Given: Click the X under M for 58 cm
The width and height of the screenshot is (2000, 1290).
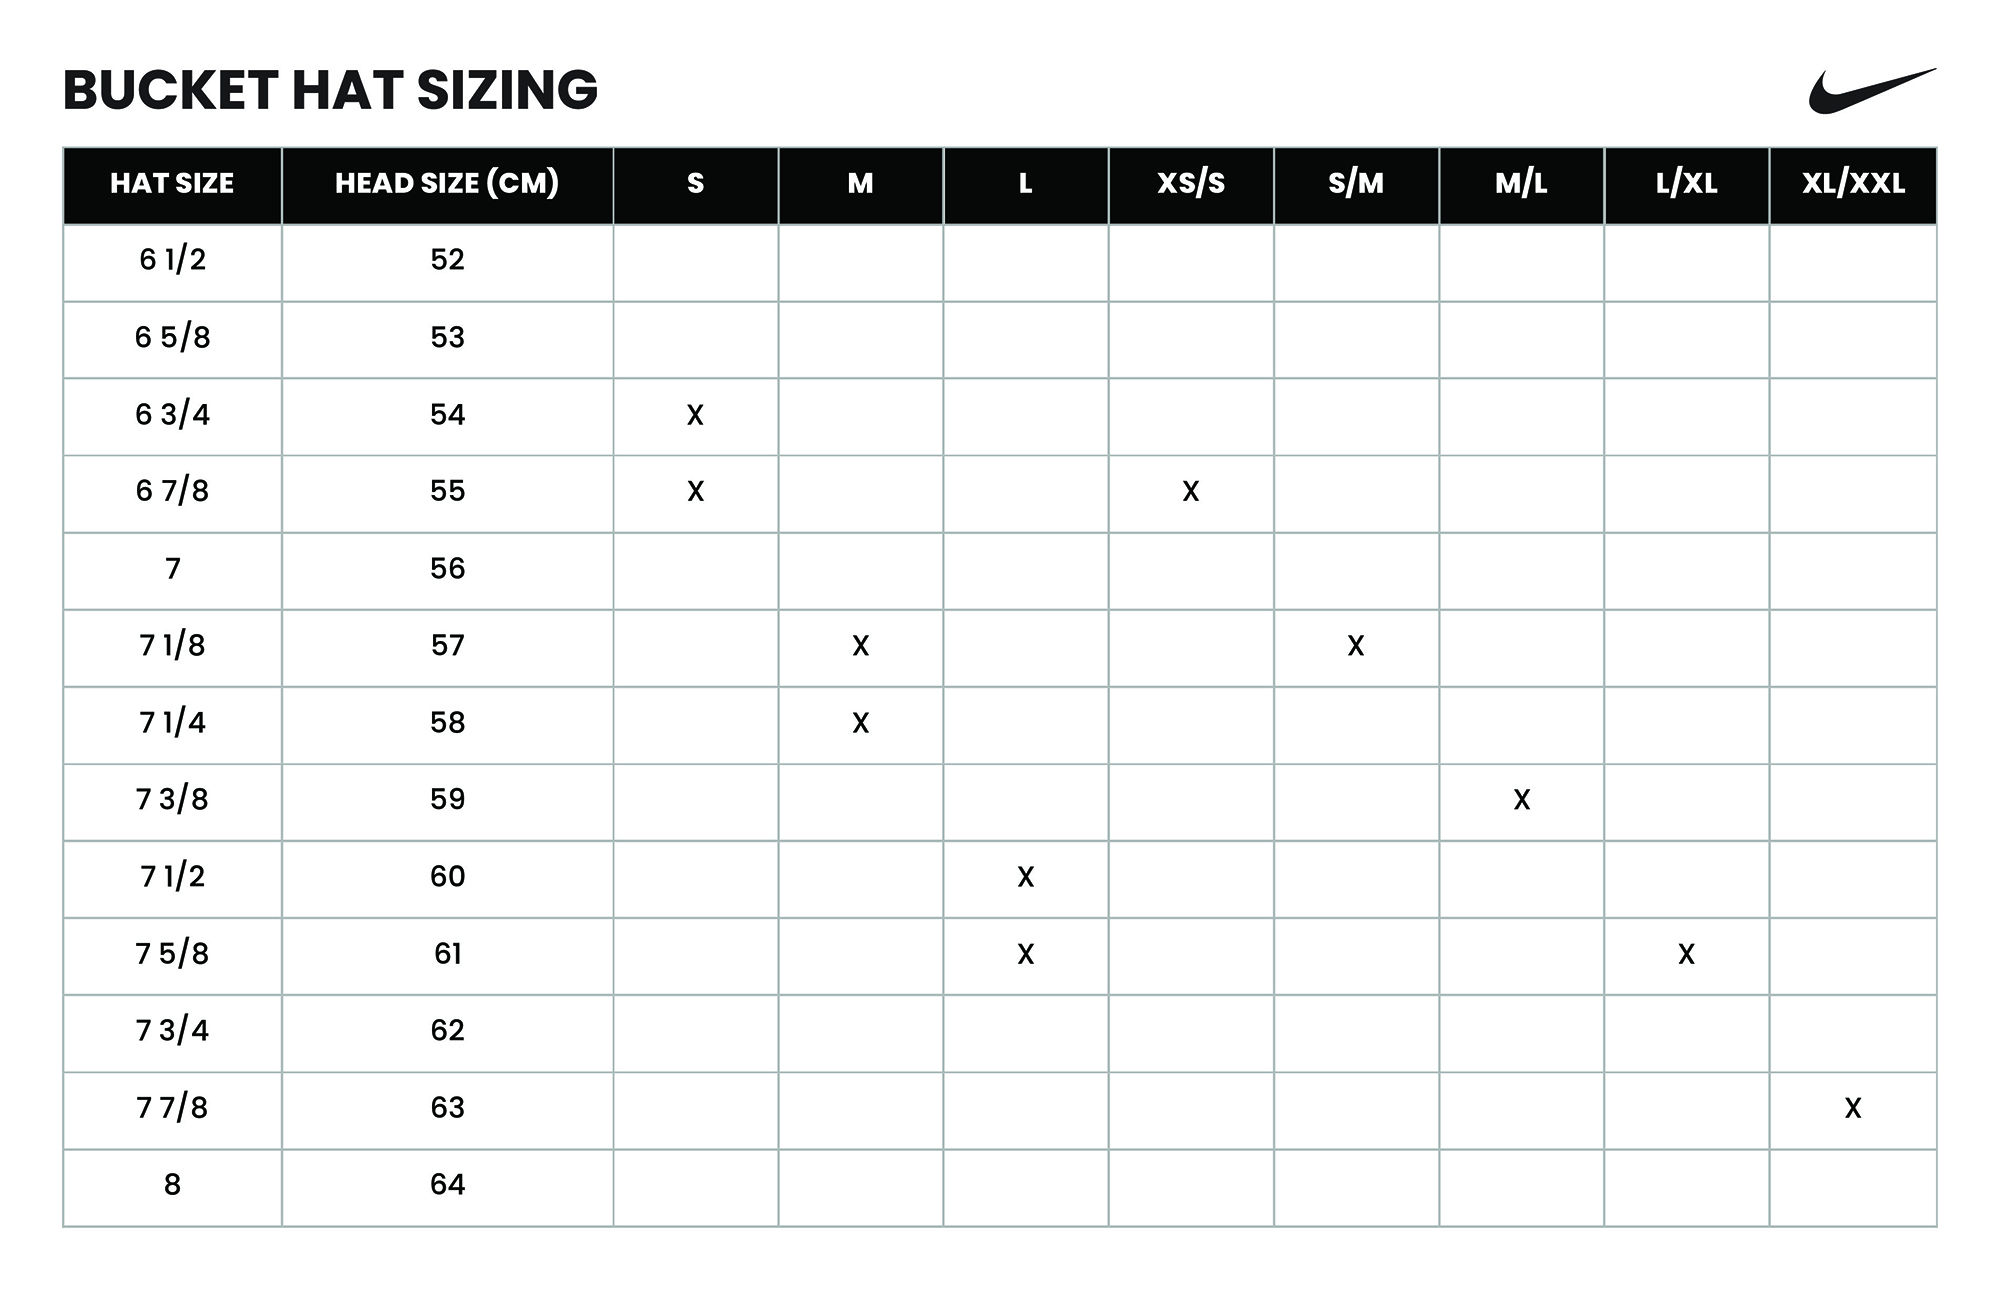Looking at the screenshot, I should point(860,723).
